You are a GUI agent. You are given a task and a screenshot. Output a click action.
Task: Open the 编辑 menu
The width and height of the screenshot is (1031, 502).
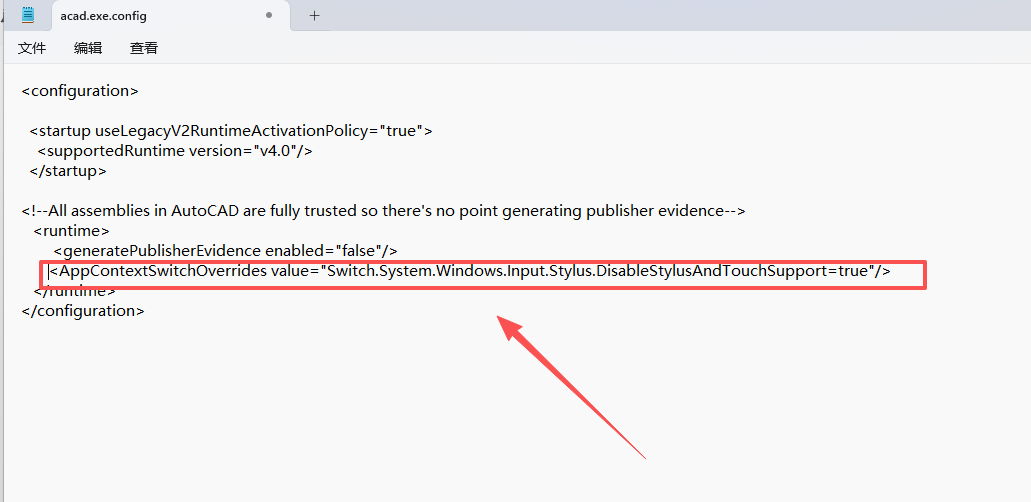click(x=88, y=48)
